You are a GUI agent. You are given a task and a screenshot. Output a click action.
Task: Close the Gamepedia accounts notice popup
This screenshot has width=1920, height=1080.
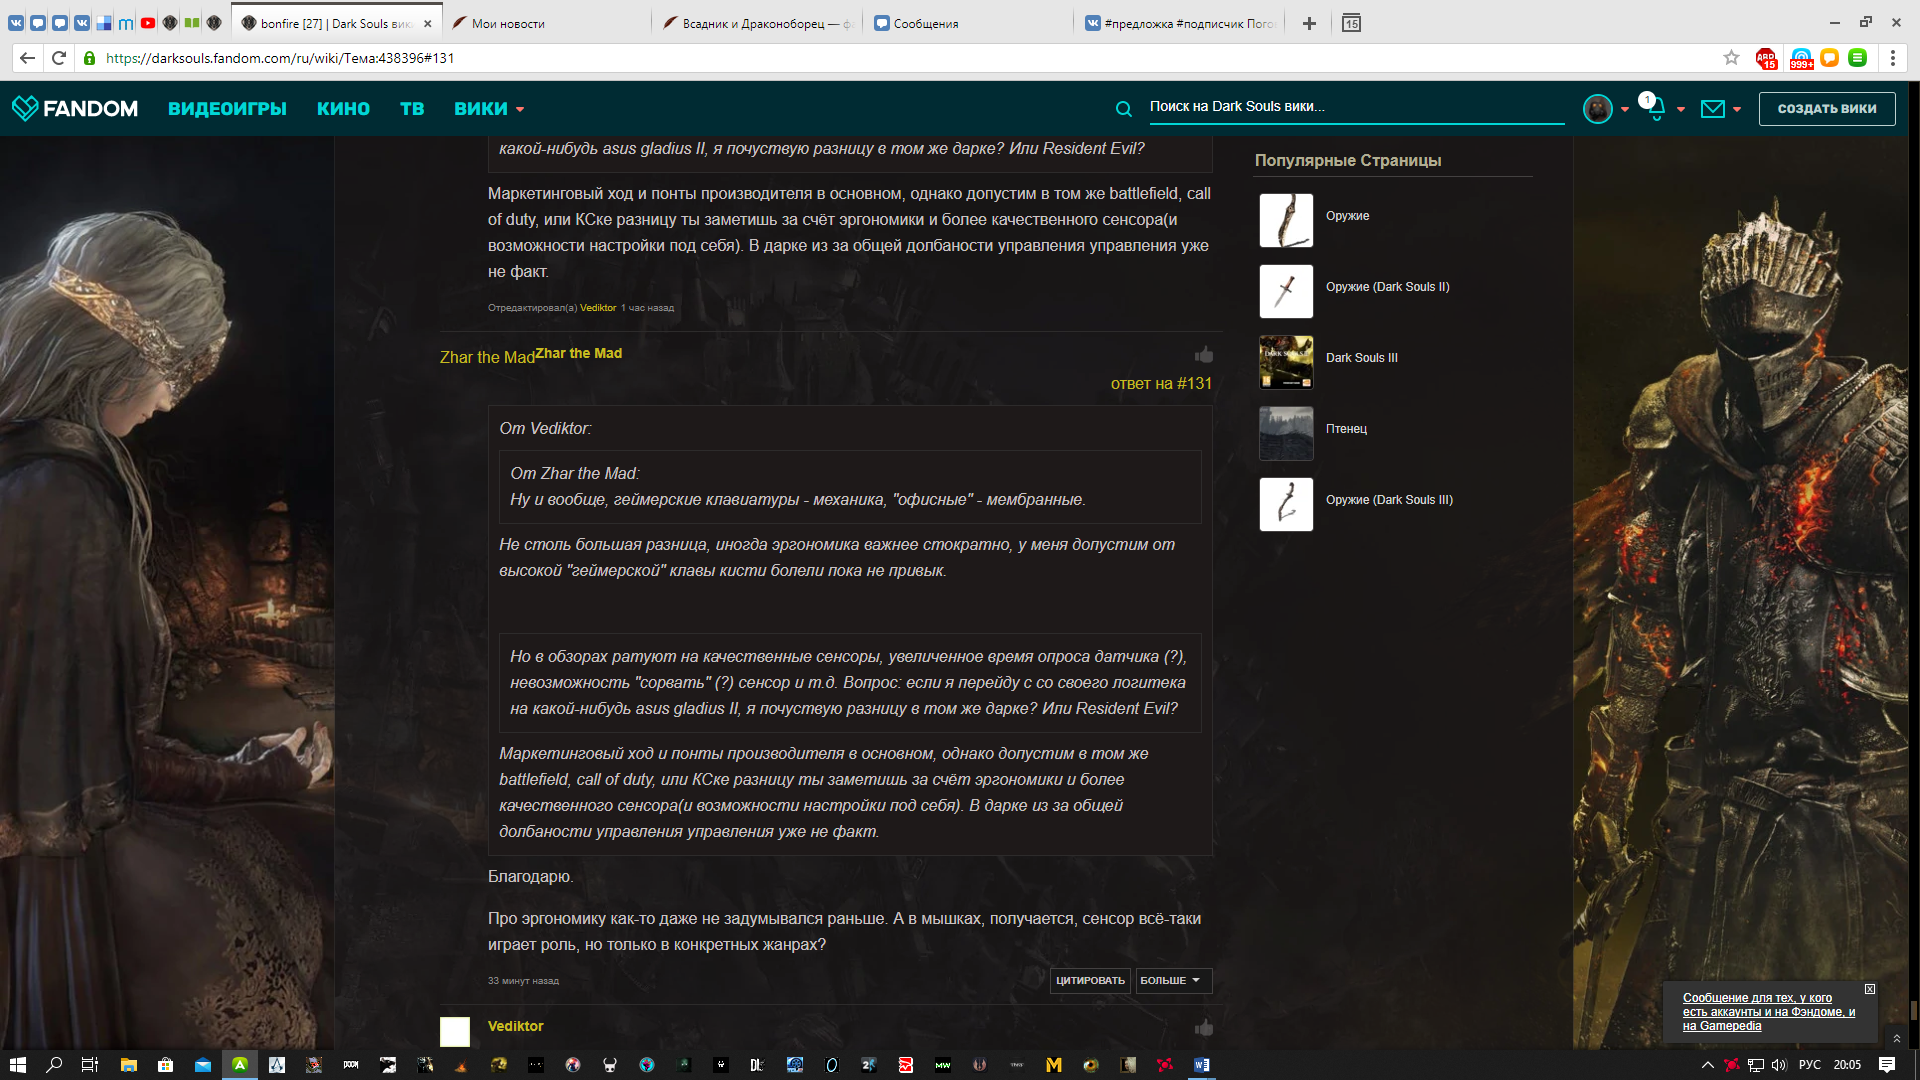click(x=1869, y=989)
